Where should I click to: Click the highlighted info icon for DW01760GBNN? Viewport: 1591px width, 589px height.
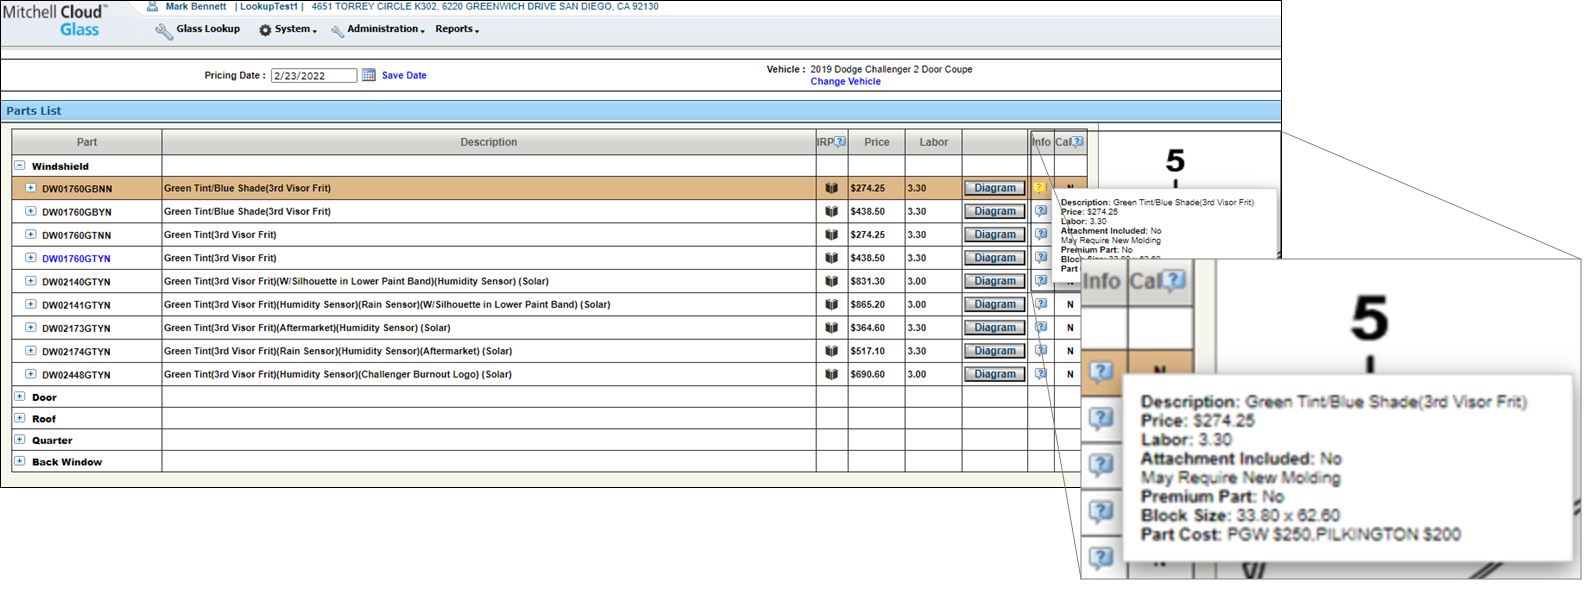point(1040,187)
